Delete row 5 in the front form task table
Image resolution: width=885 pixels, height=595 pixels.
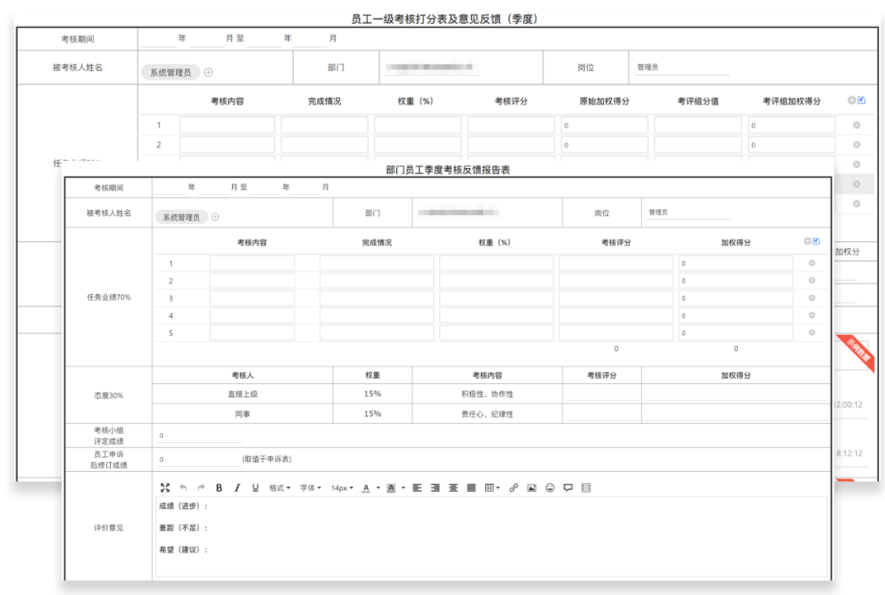[x=812, y=332]
